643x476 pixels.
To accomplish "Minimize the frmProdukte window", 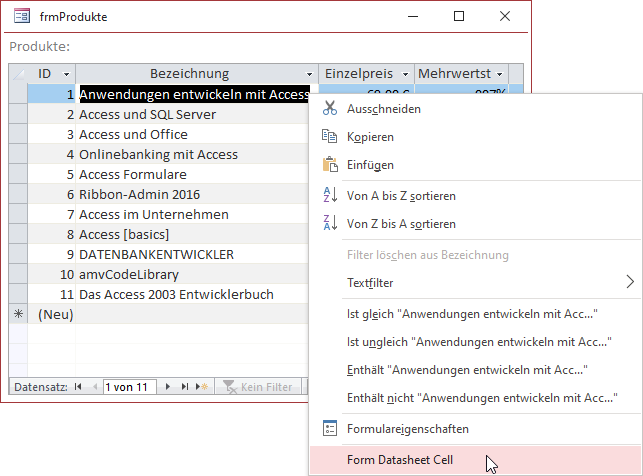I will tap(413, 16).
